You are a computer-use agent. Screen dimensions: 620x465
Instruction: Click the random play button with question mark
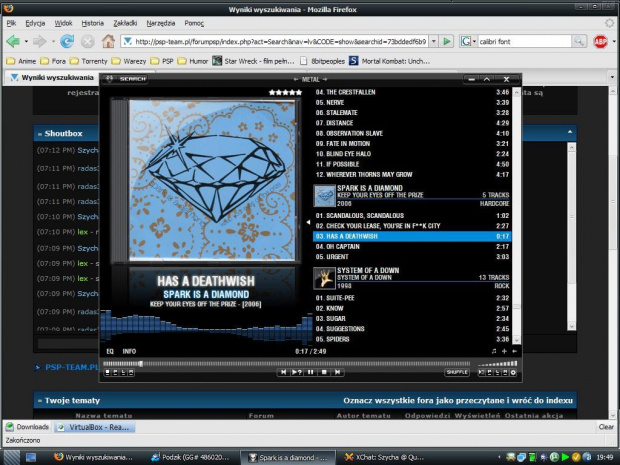297,372
